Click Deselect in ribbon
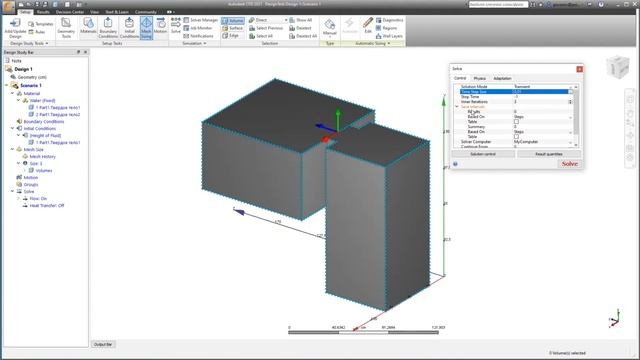 coord(300,28)
